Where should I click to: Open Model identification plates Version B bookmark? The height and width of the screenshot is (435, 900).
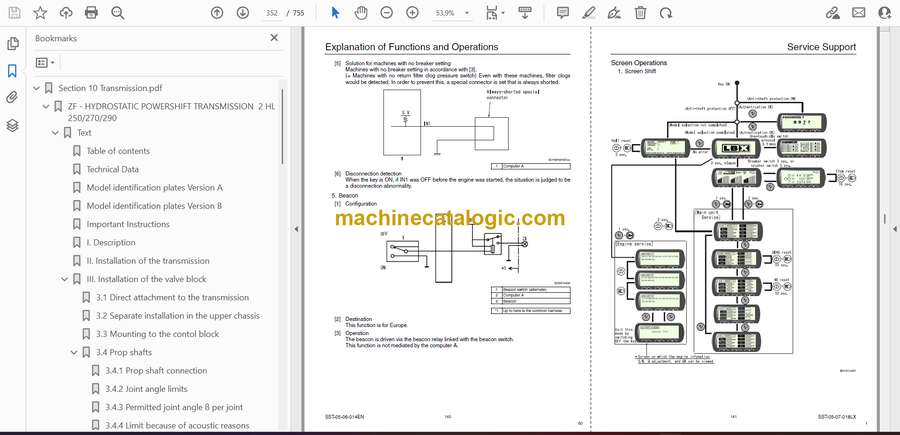(x=154, y=205)
